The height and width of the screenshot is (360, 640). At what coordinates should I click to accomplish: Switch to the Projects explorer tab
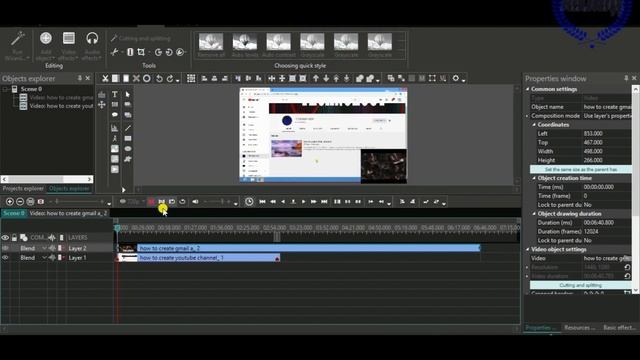[23, 189]
